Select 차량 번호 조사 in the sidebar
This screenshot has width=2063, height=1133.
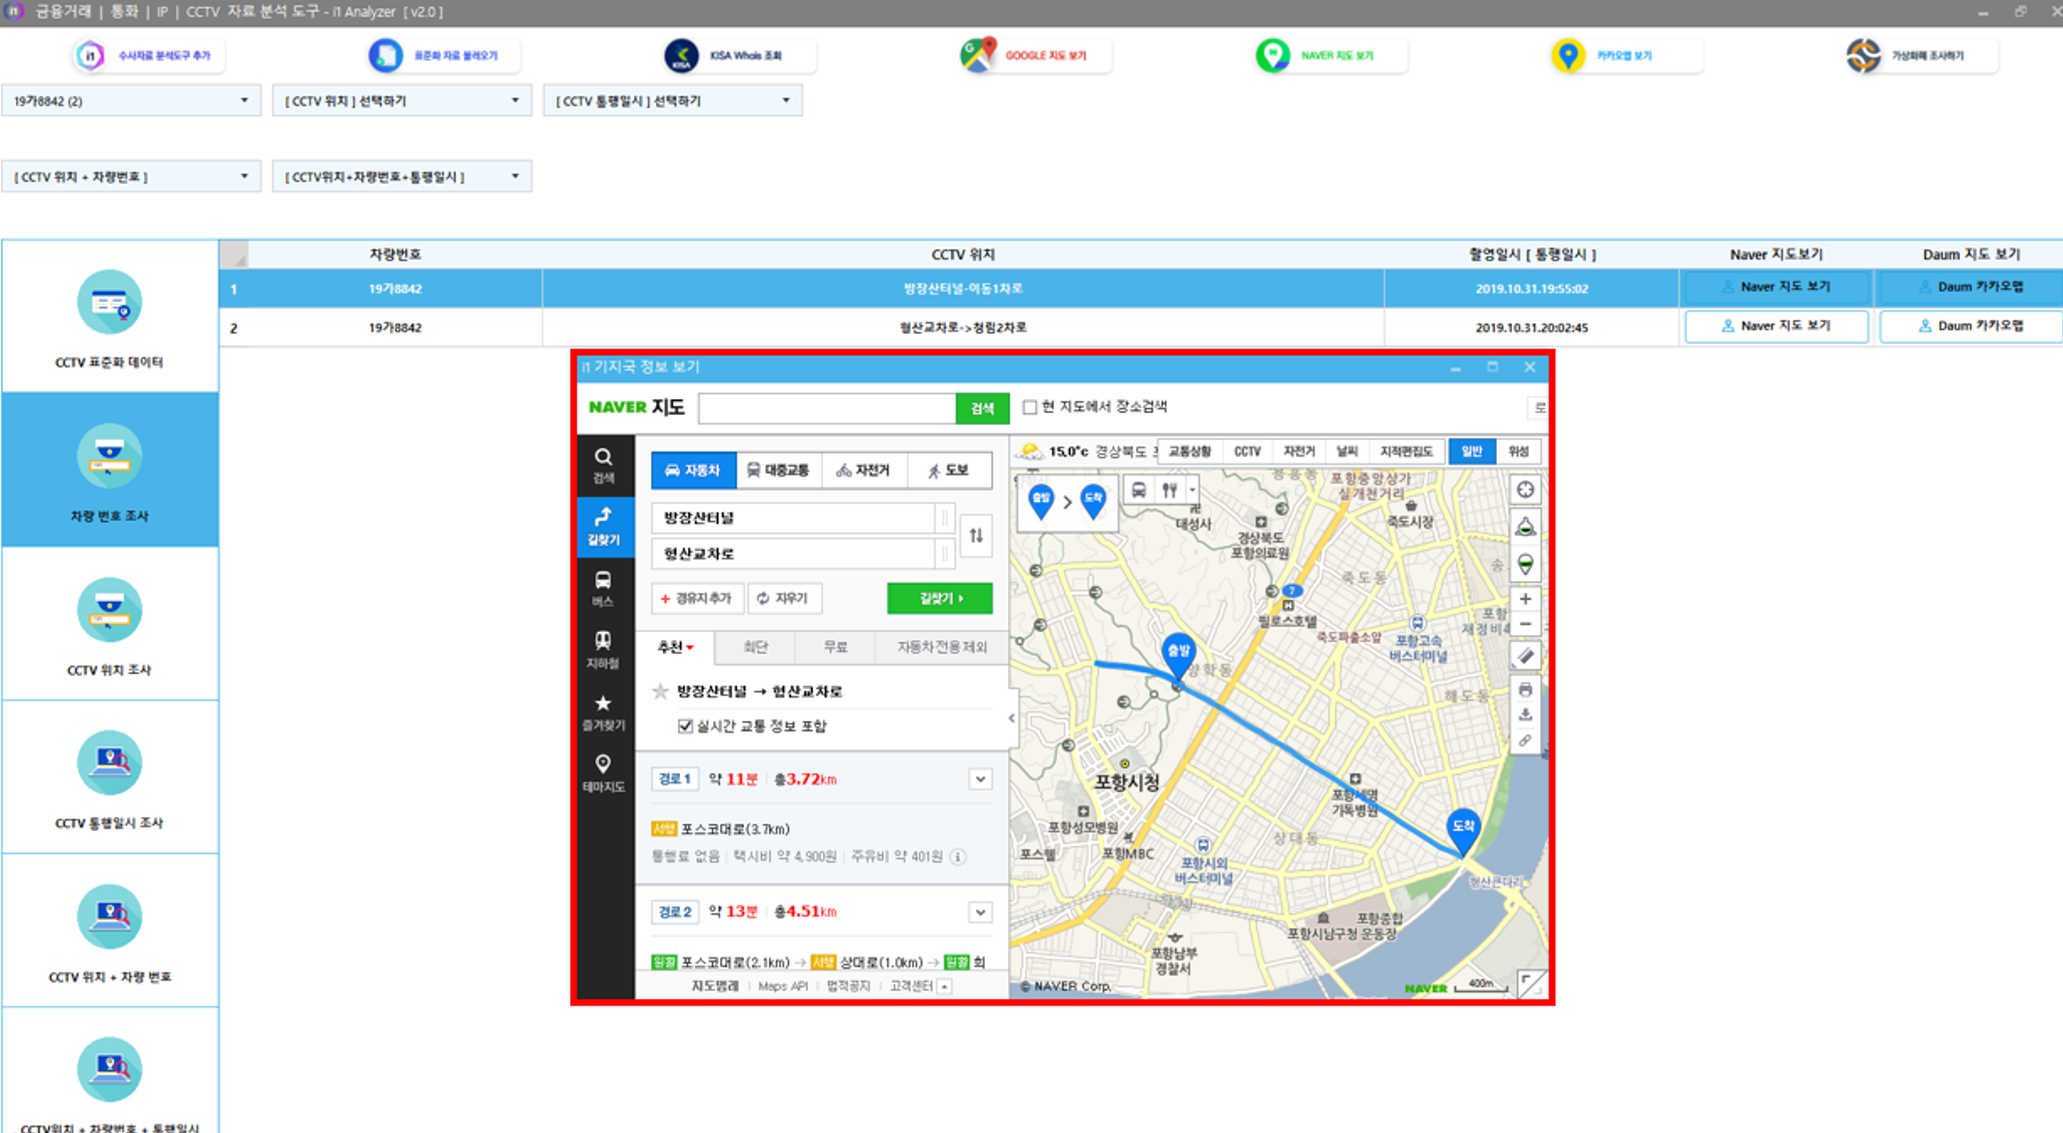pyautogui.click(x=110, y=470)
